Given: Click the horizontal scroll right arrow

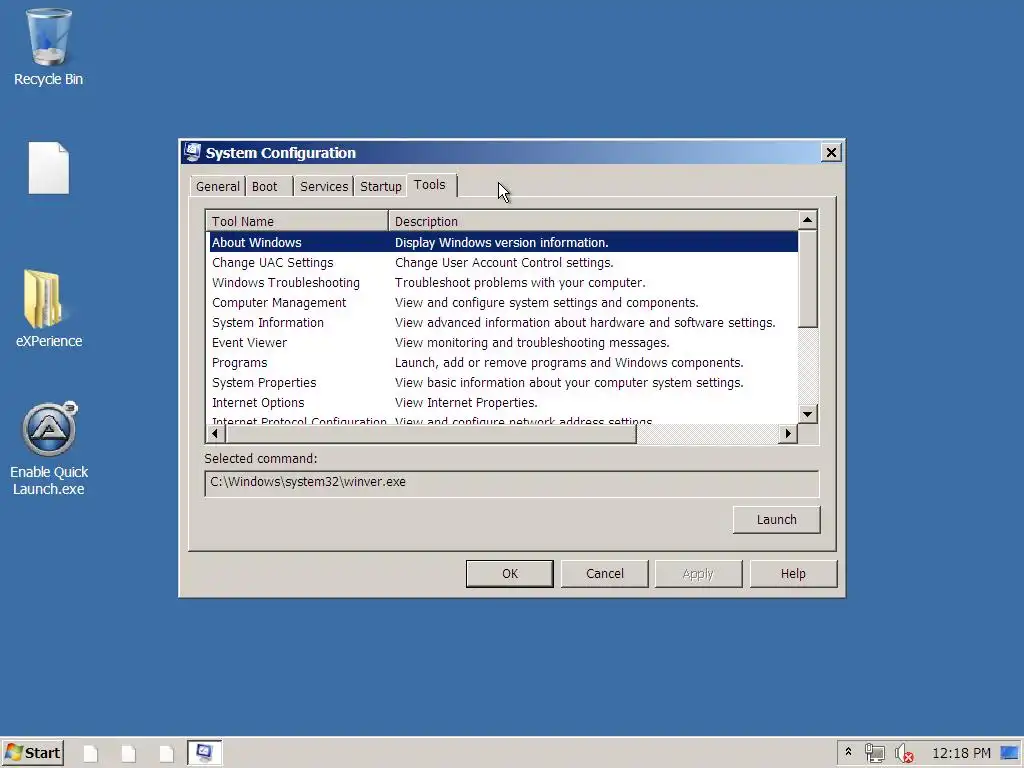Looking at the screenshot, I should click(x=788, y=434).
